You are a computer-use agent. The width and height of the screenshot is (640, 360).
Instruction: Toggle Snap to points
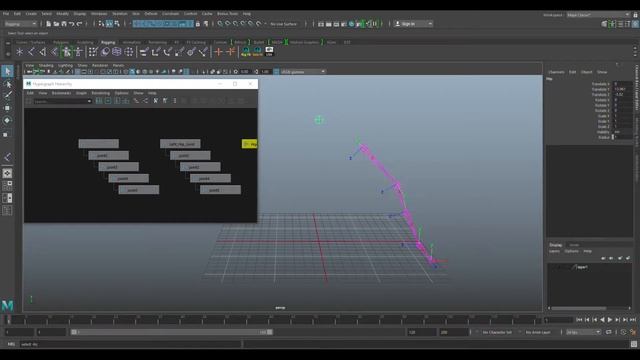(x=236, y=24)
